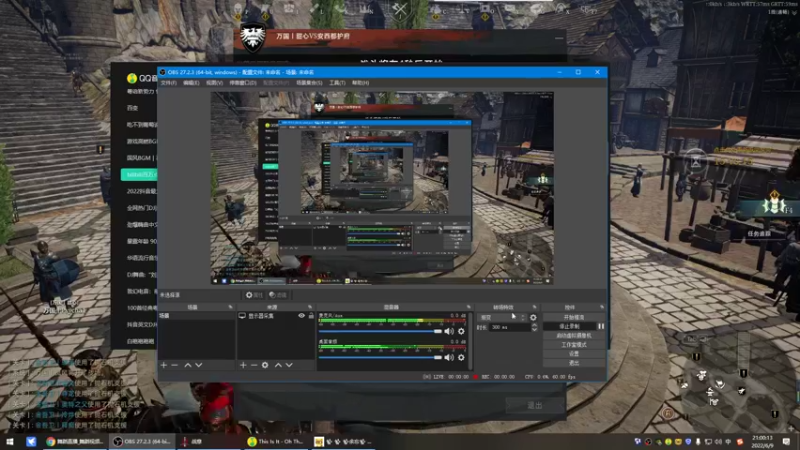Pop out the Scene Transitions dock with its header icon

pos(534,307)
